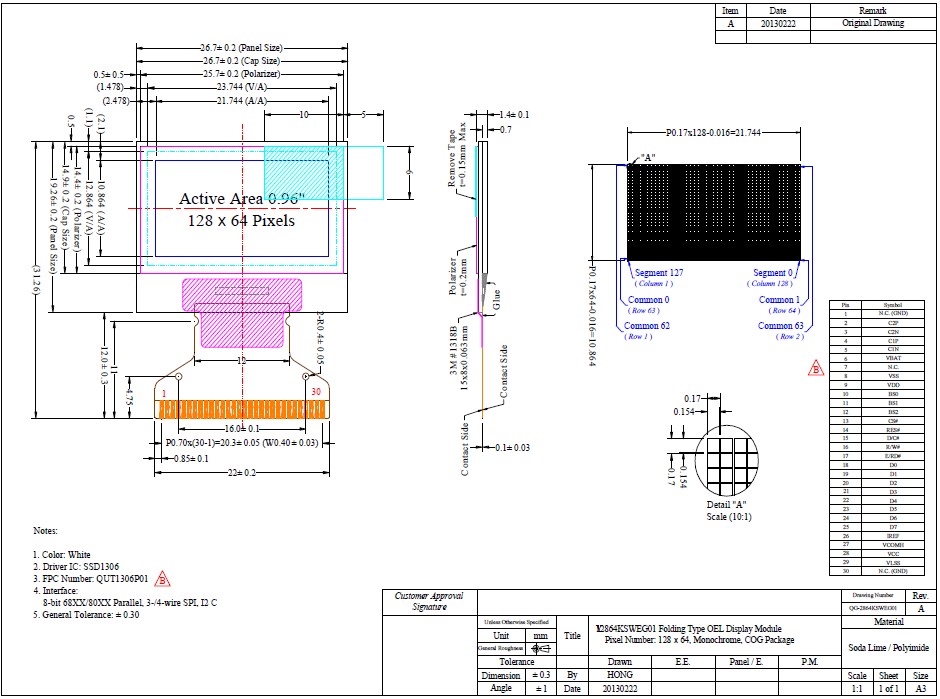Image resolution: width=940 pixels, height=699 pixels.
Task: Click the '0.85± 0.1' dimension label
Action: [191, 459]
